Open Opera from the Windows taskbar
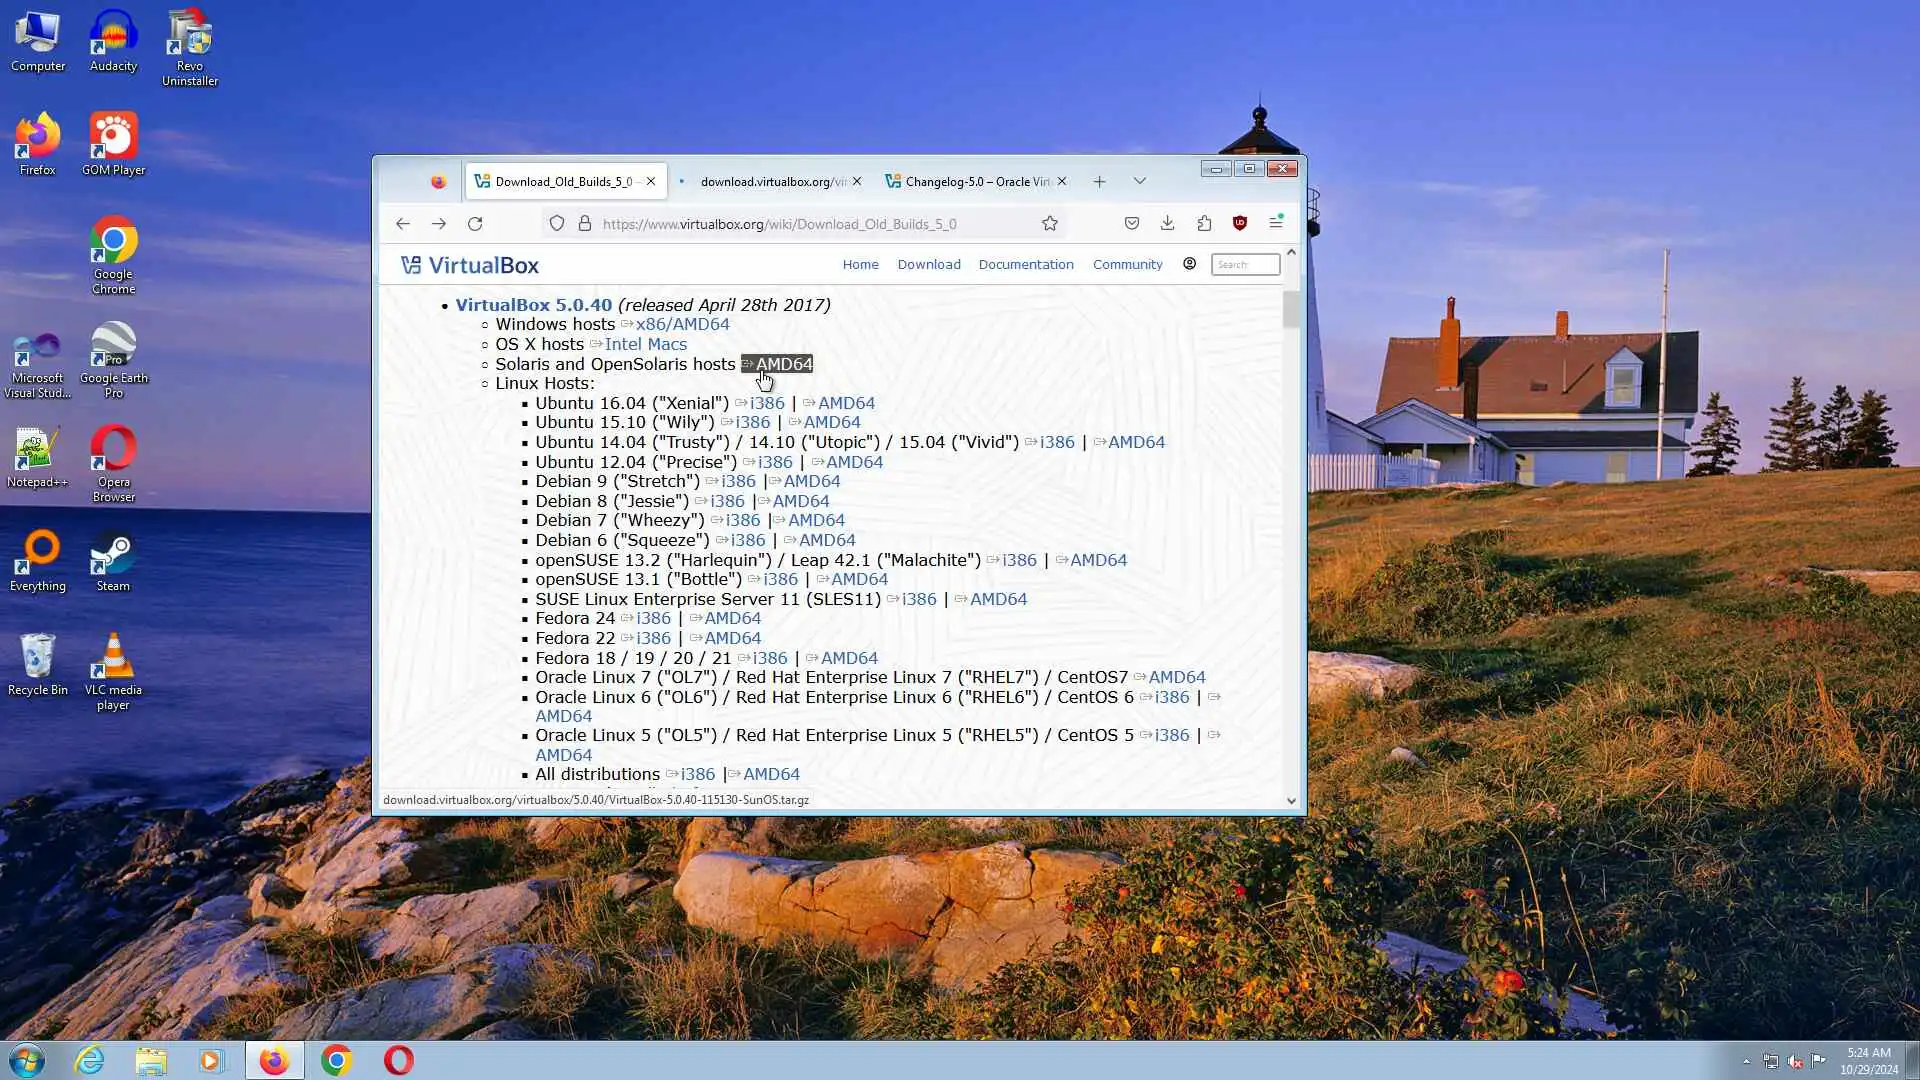Screen dimensions: 1920x1080 coord(398,1060)
